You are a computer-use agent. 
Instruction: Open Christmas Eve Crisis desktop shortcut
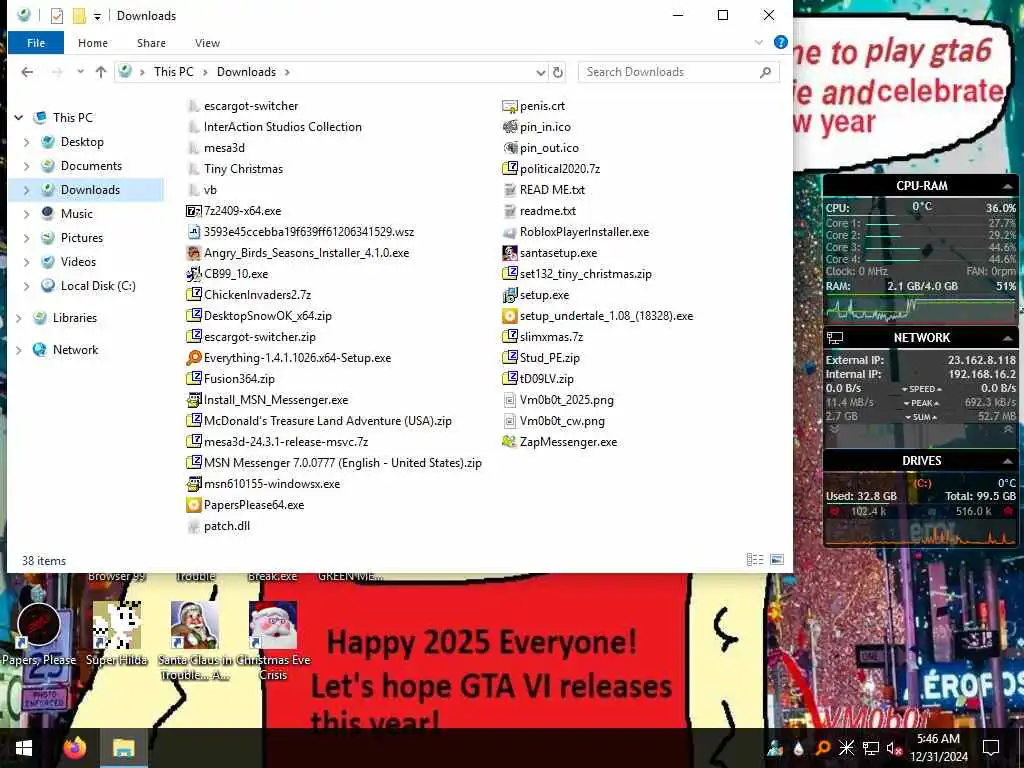click(x=273, y=641)
